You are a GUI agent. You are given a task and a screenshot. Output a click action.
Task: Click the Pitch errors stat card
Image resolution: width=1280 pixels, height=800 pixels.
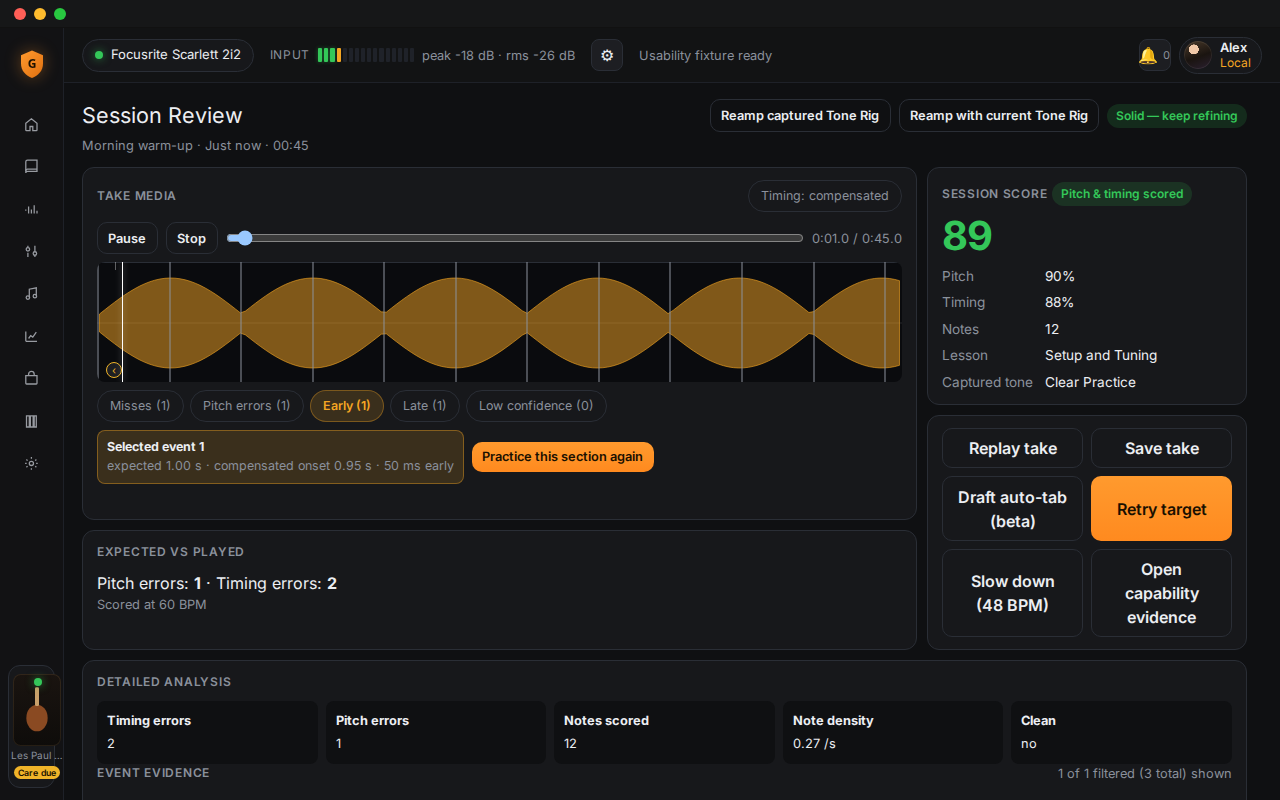click(436, 732)
